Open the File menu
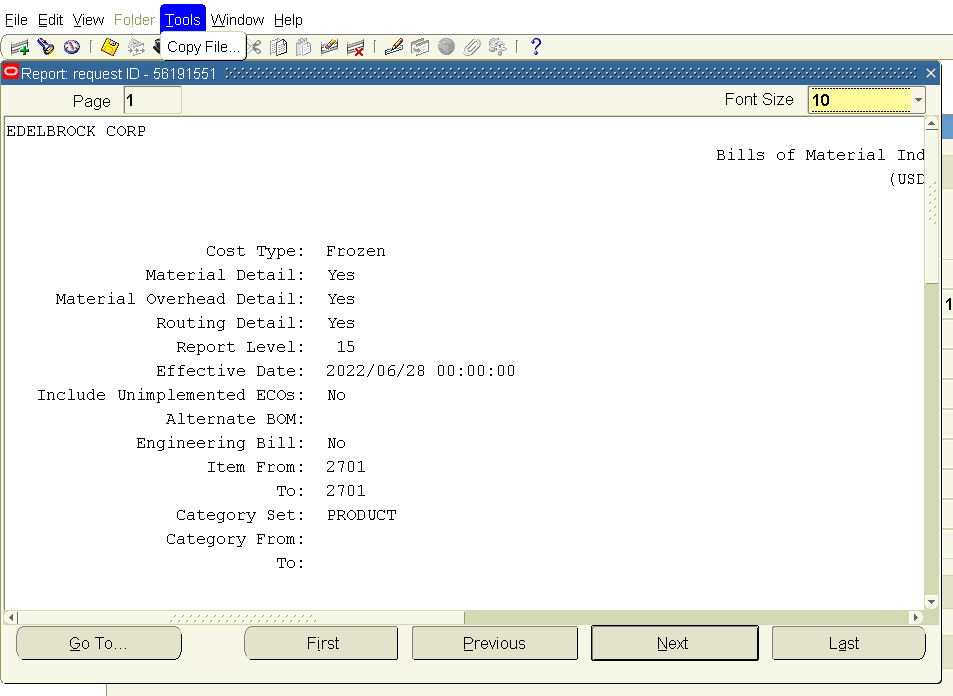Viewport: 953px width, 696px height. pyautogui.click(x=16, y=20)
